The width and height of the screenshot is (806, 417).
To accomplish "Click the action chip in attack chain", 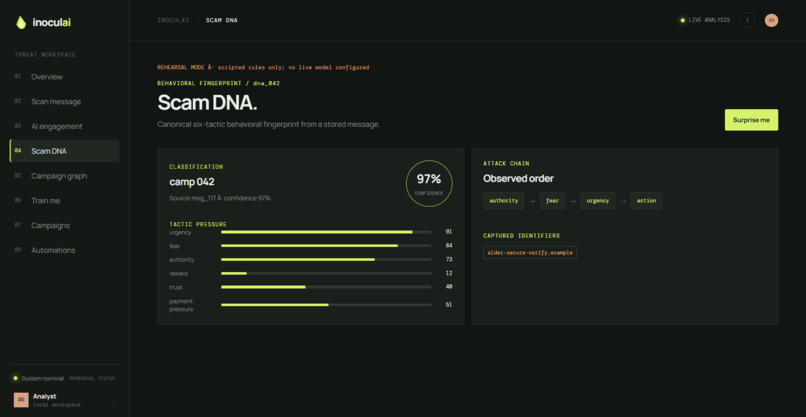I will tap(646, 201).
